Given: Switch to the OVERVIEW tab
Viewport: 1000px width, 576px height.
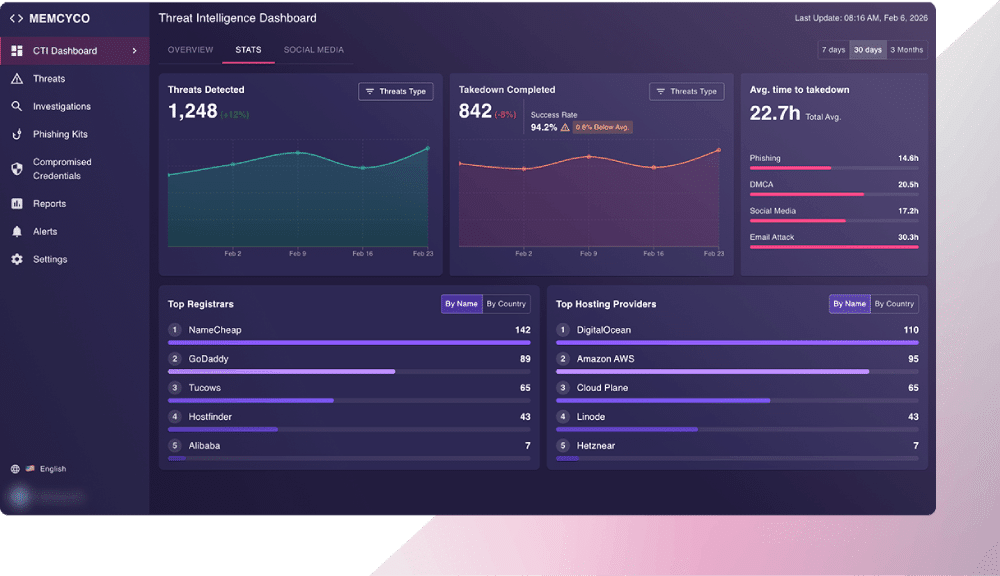Looking at the screenshot, I should 190,50.
